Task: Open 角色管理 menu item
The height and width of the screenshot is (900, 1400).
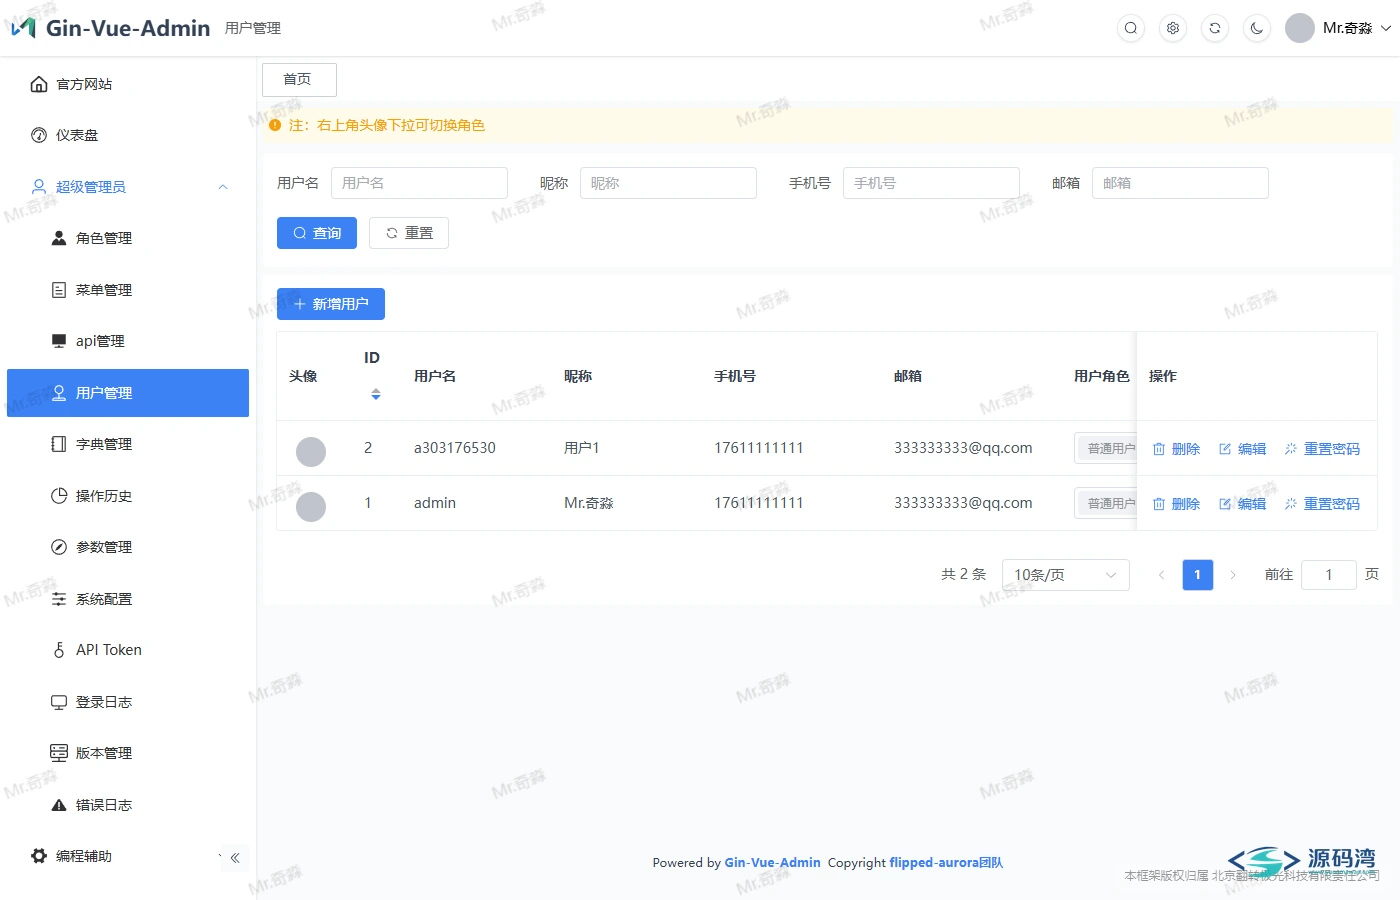Action: point(128,238)
